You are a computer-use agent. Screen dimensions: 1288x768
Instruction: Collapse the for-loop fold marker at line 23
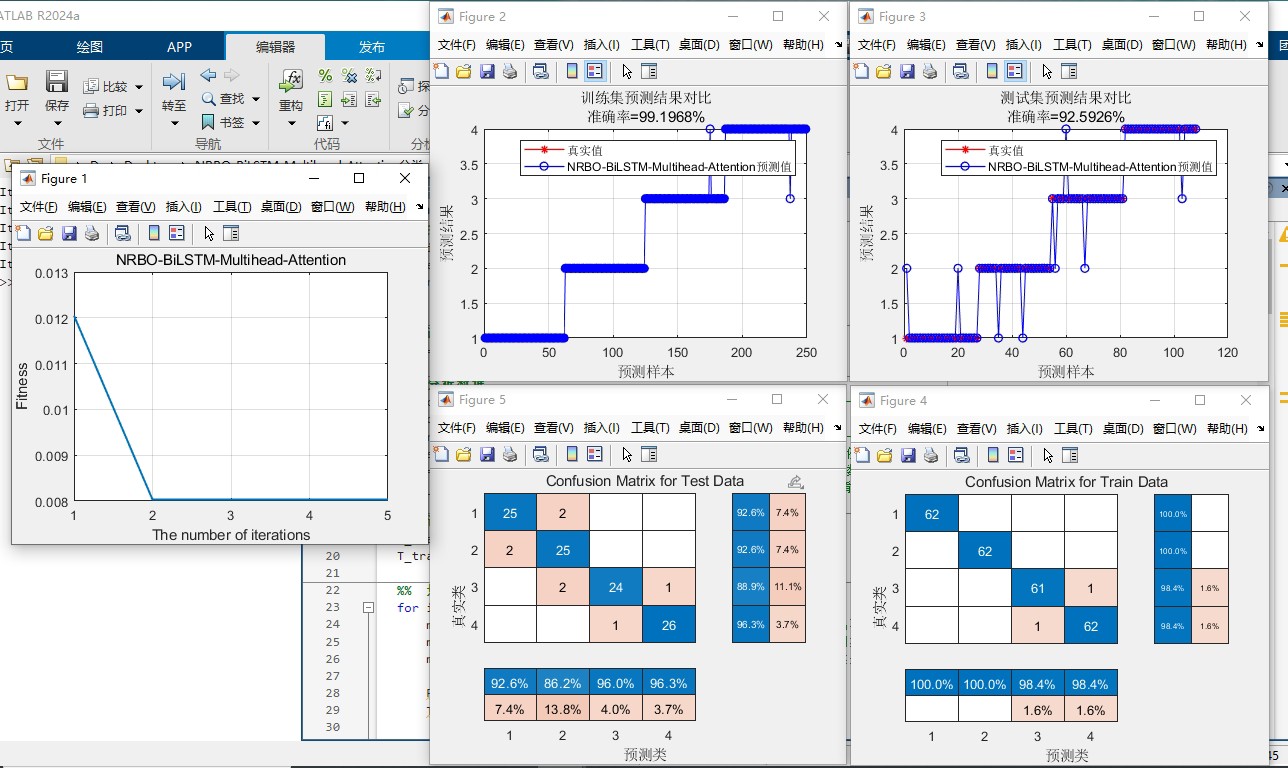coord(368,607)
